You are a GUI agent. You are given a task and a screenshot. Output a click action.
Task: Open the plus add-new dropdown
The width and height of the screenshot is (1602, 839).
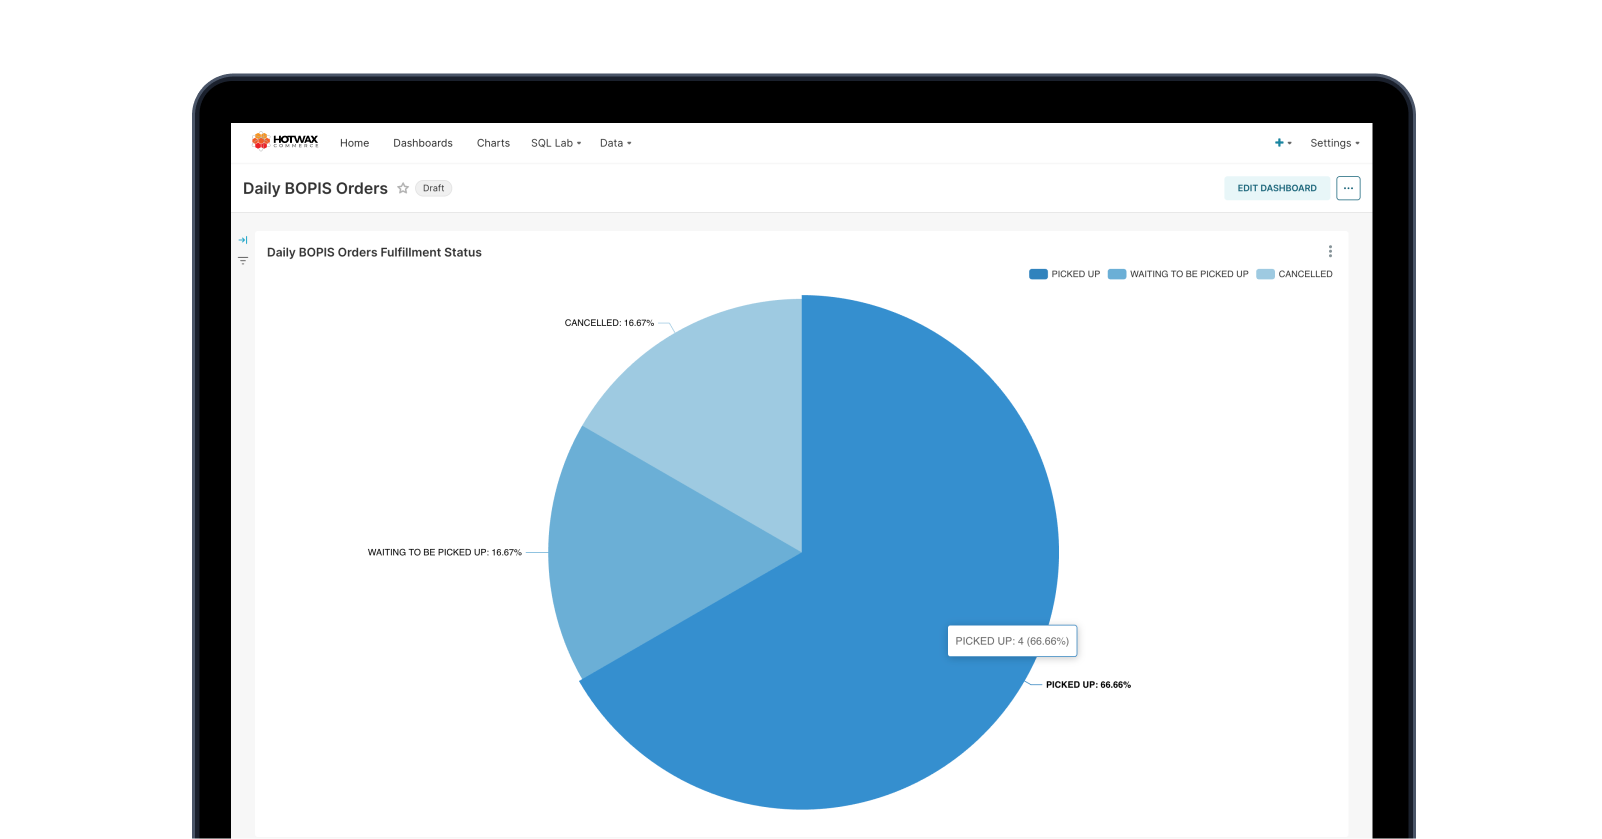point(1283,143)
